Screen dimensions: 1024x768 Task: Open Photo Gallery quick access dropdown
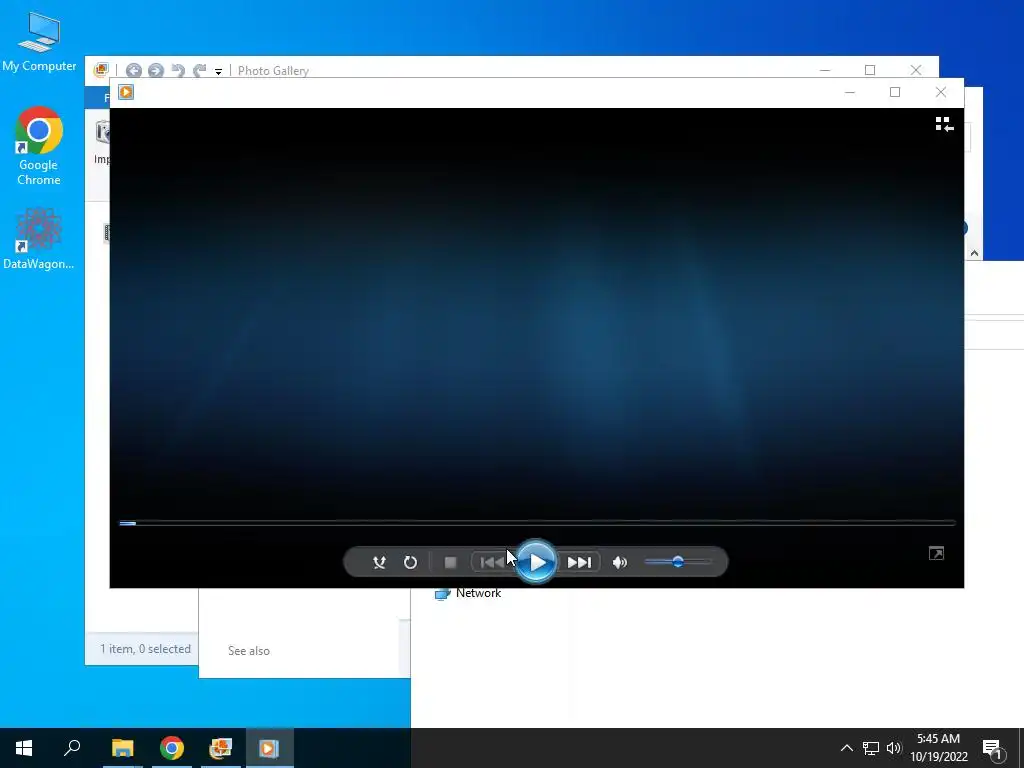pos(219,71)
